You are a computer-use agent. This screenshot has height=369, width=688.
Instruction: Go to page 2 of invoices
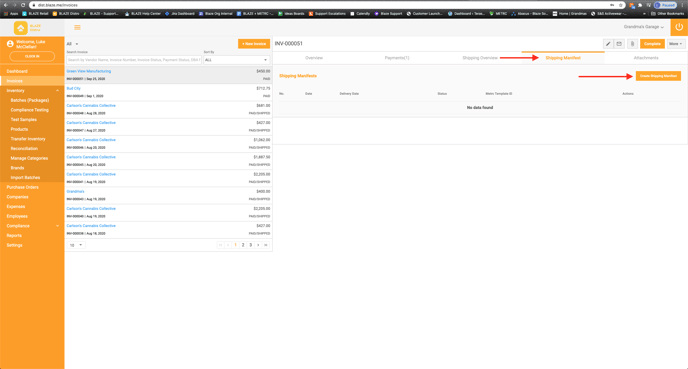point(243,245)
